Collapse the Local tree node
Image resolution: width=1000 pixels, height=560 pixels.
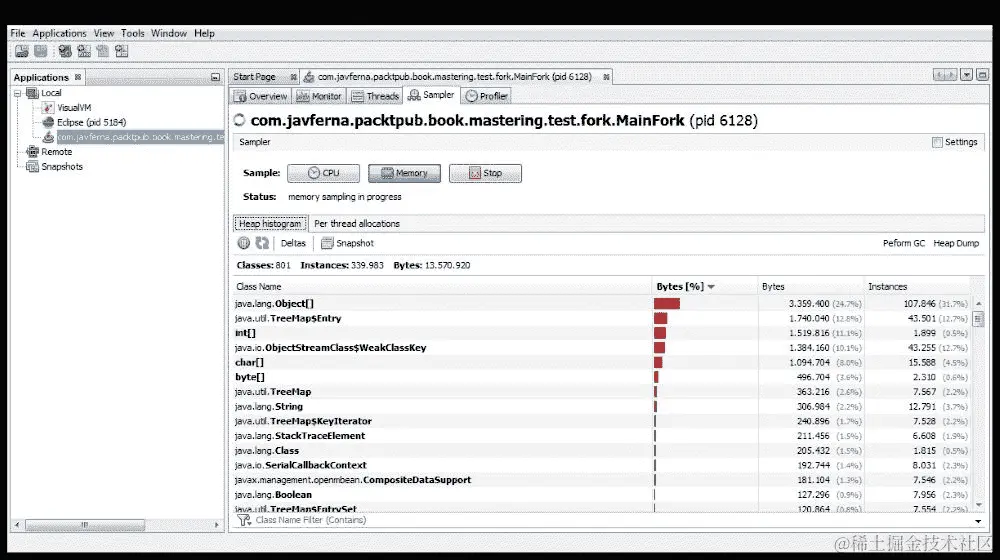pos(18,93)
